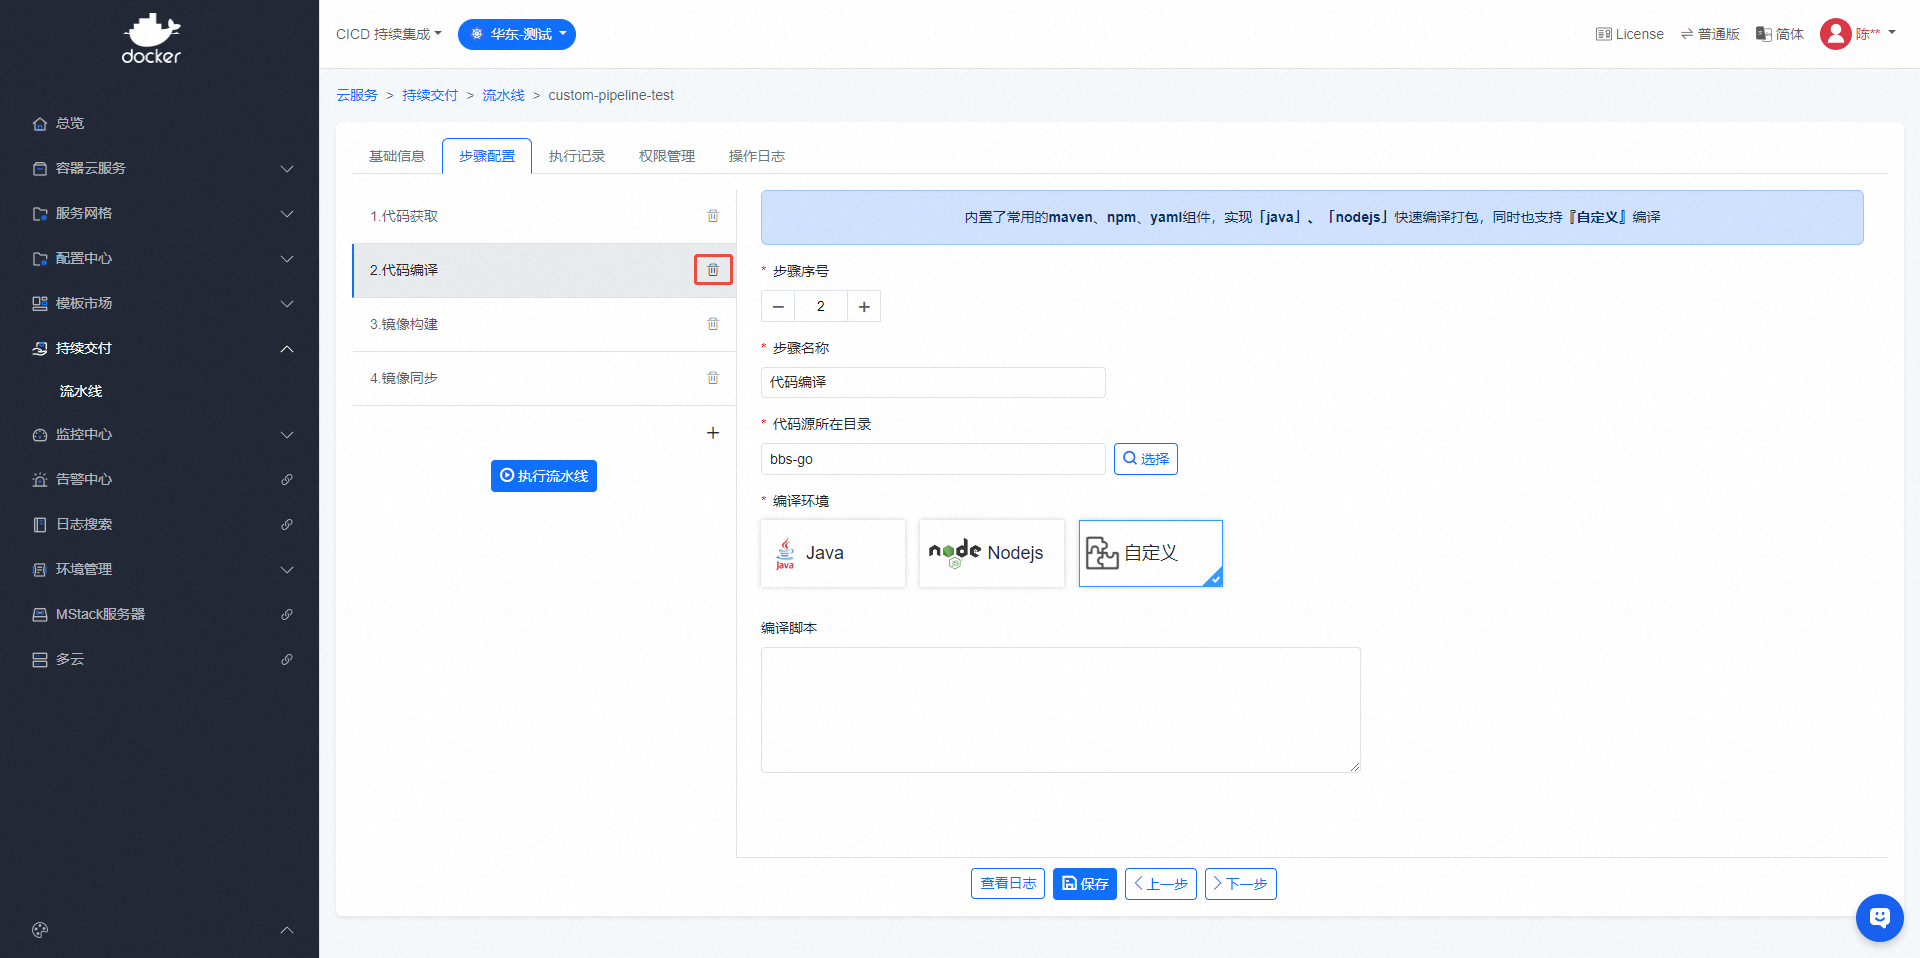Click trash icon for 1.代码获取 step
Viewport: 1920px width, 958px height.
(x=713, y=216)
